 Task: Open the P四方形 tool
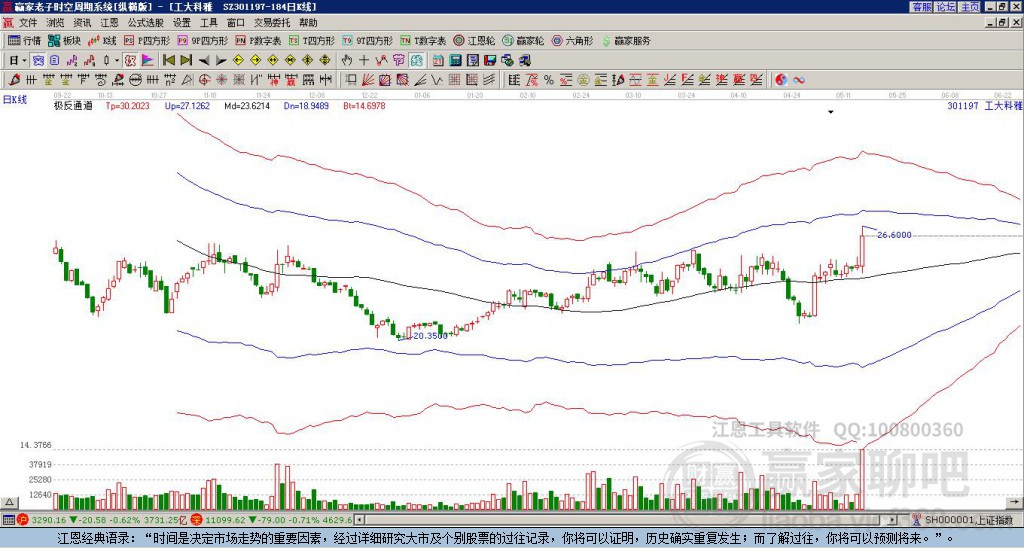coord(147,40)
